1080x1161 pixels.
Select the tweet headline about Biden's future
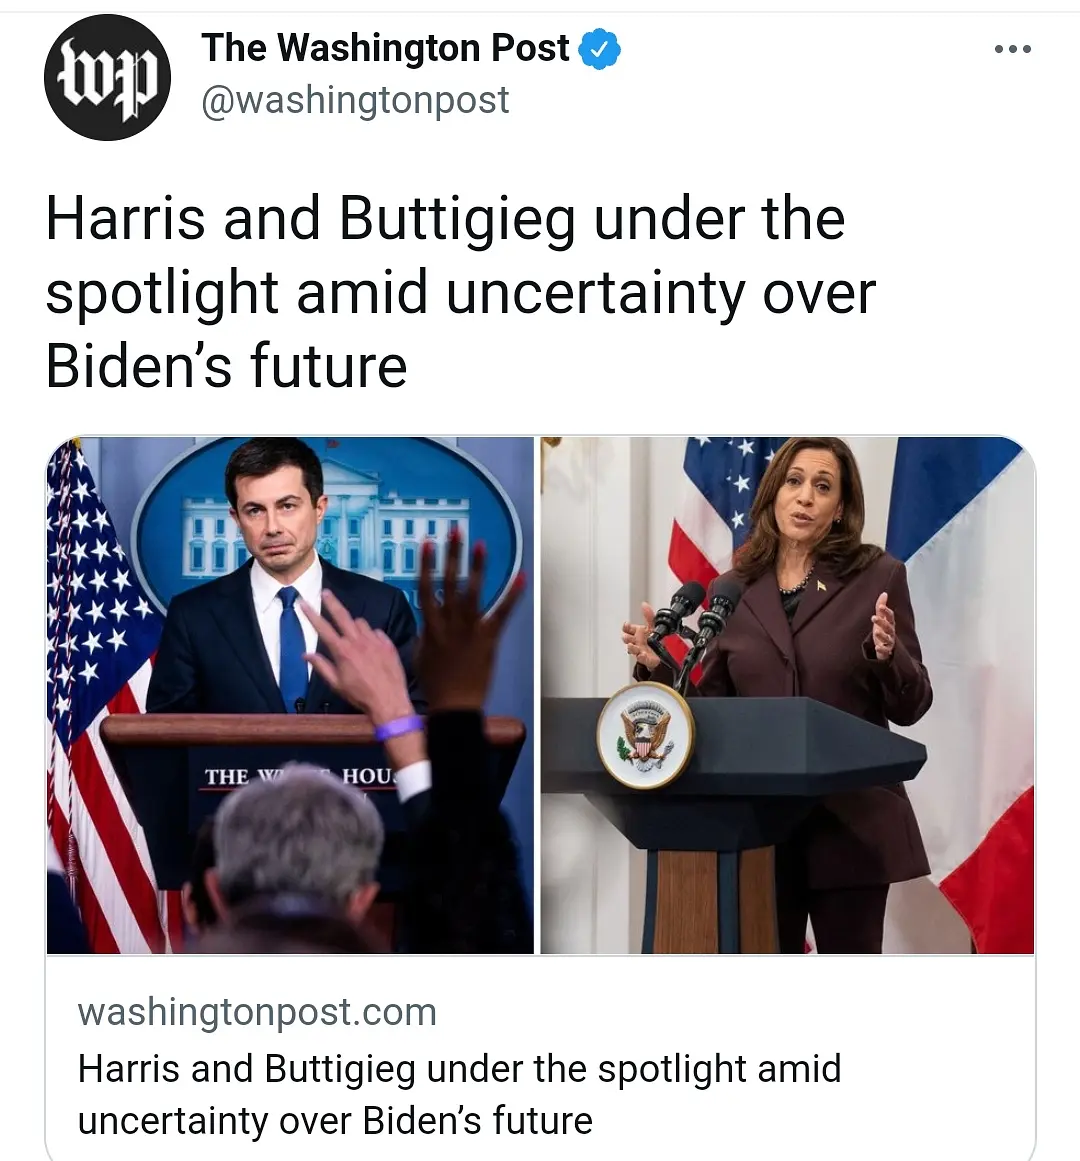[x=460, y=292]
